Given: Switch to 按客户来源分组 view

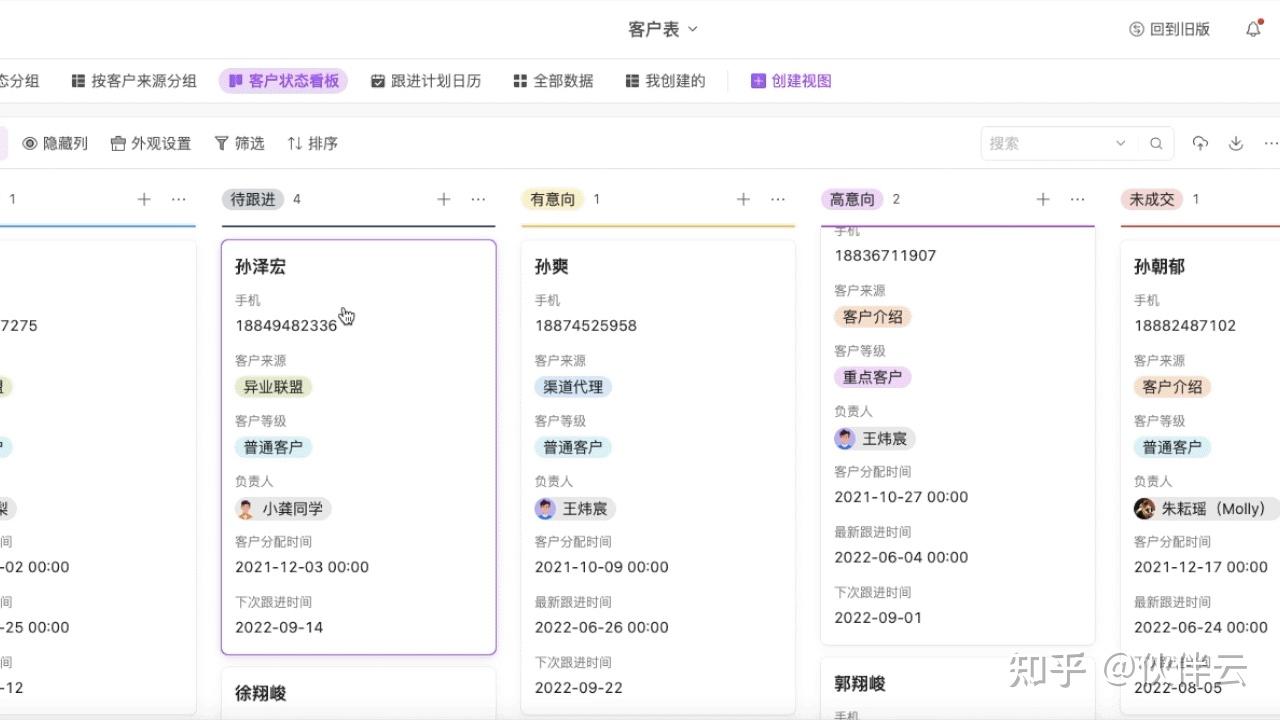Looking at the screenshot, I should click(134, 81).
